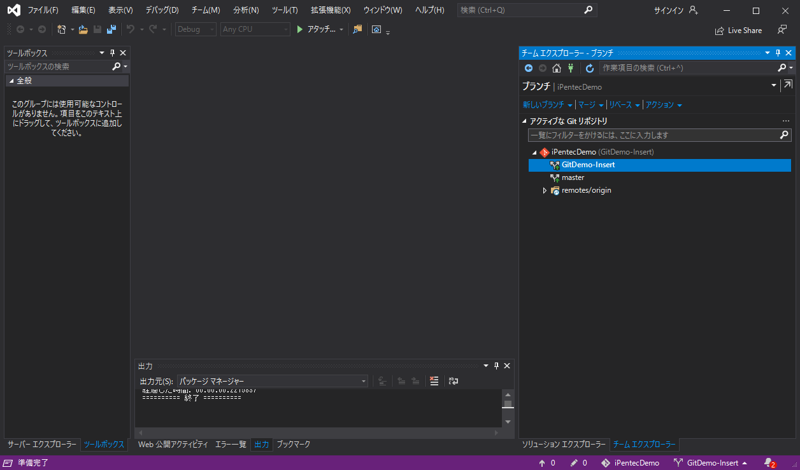Click the unpushed commits up-arrow in status bar
The image size is (800, 470).
click(x=542, y=463)
